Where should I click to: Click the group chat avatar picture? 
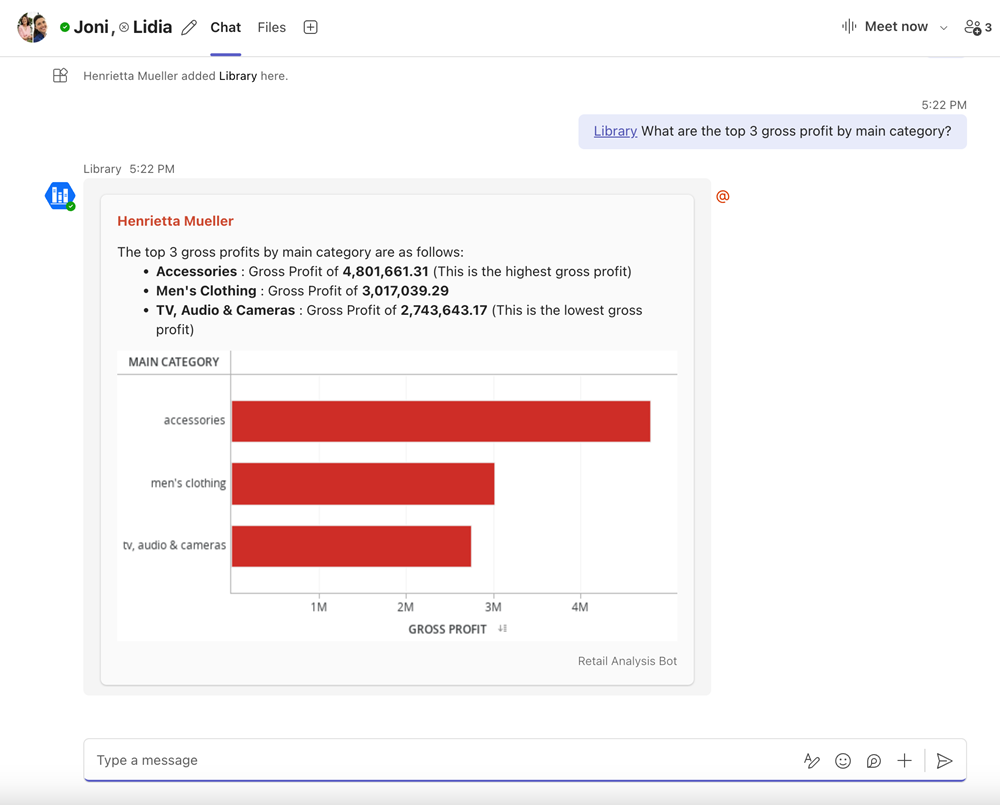[x=33, y=27]
